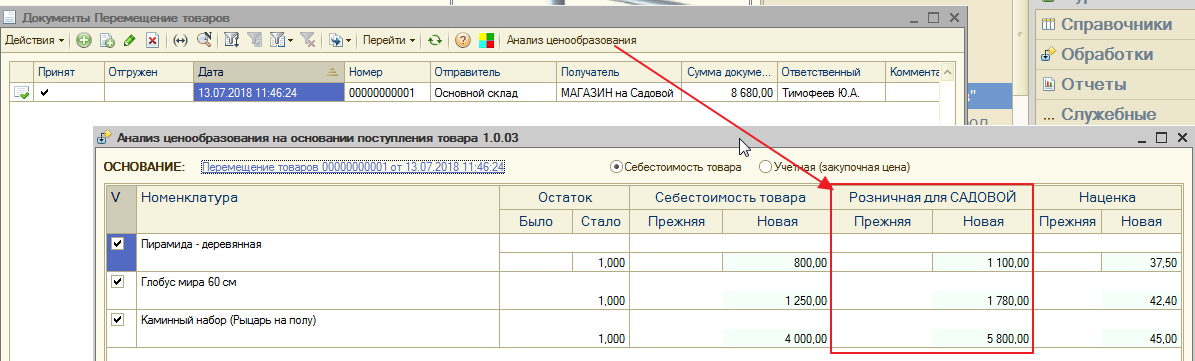Screen dimensions: 1195x361
Task: Click new markup value 37,50
Action: pos(1142,263)
